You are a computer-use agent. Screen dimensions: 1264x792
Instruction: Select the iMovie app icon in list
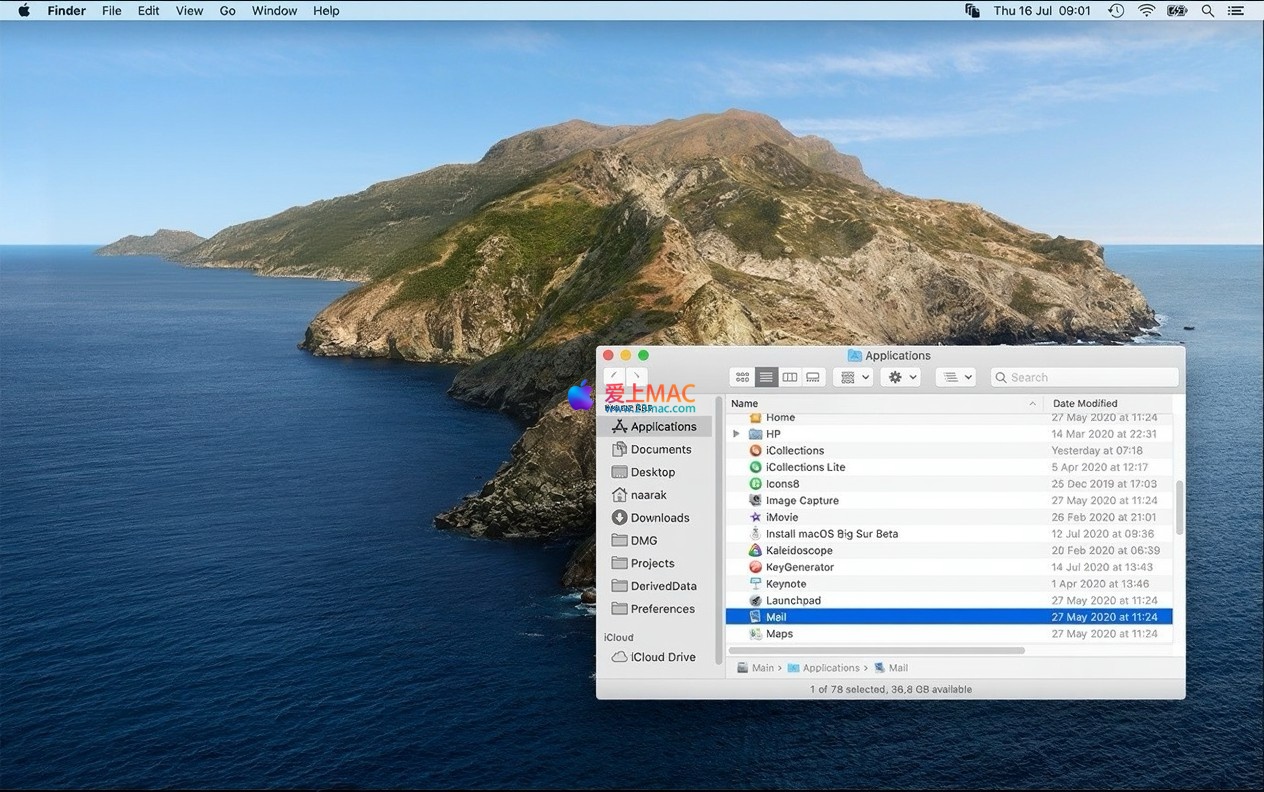pyautogui.click(x=756, y=517)
